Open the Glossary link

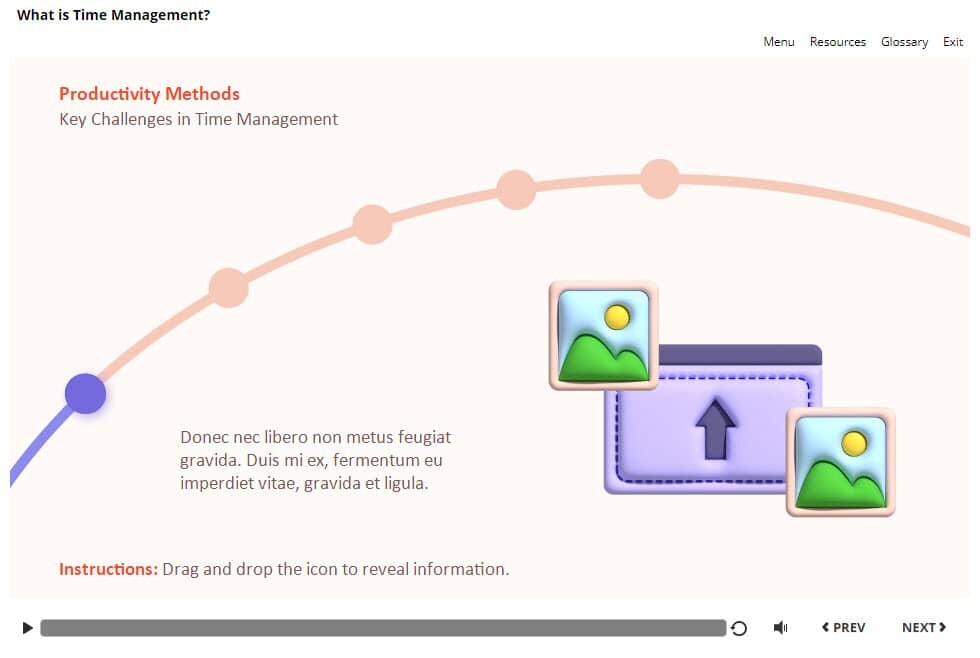pos(904,42)
